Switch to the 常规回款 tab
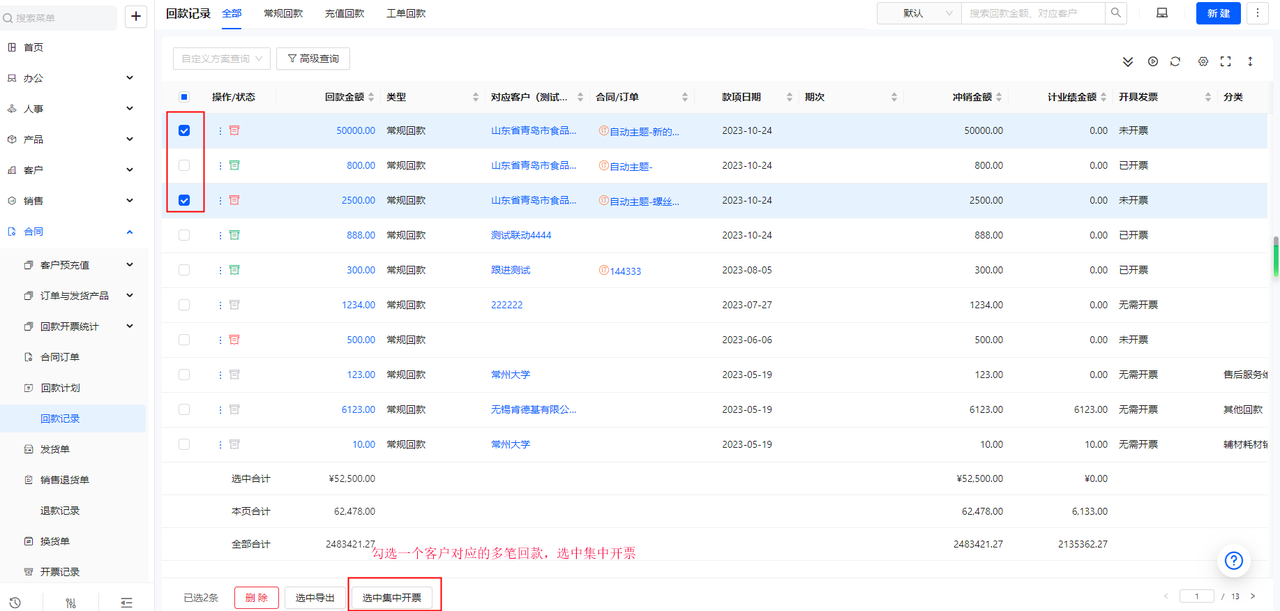The width and height of the screenshot is (1280, 611). (x=283, y=13)
